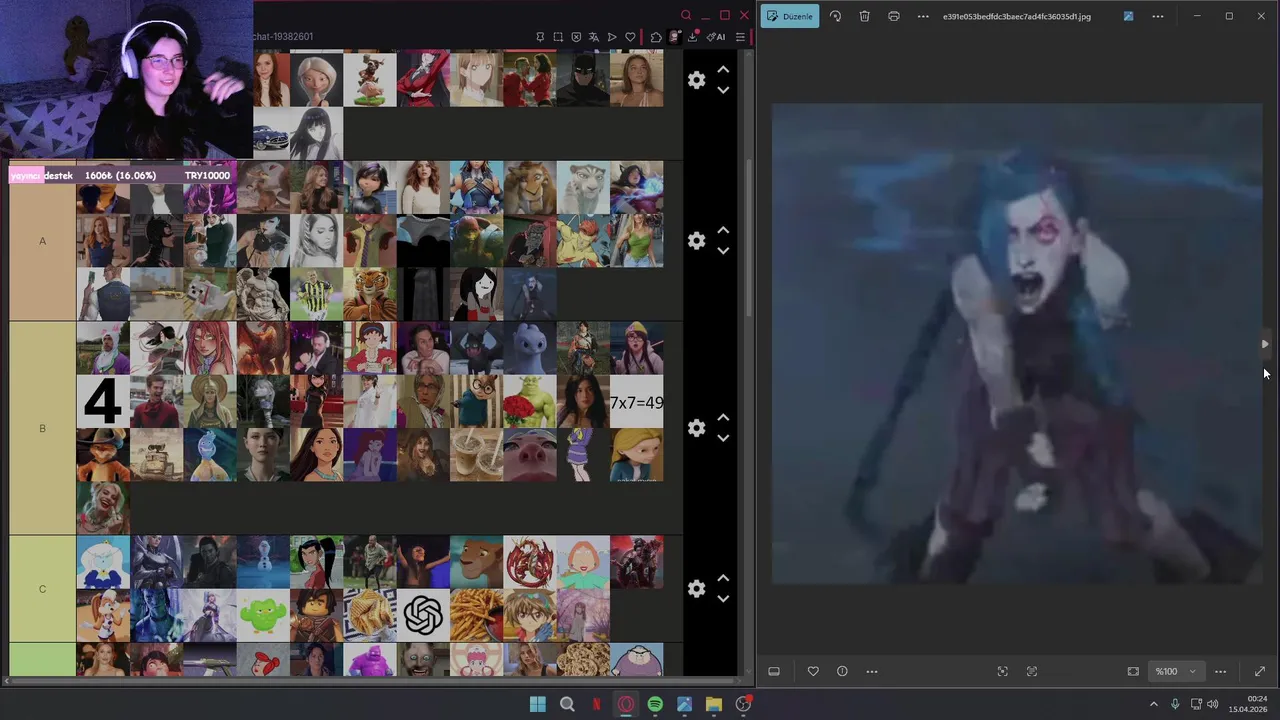Open ellipsis menu beside zoom dropdown
The image size is (1280, 720).
1220,671
